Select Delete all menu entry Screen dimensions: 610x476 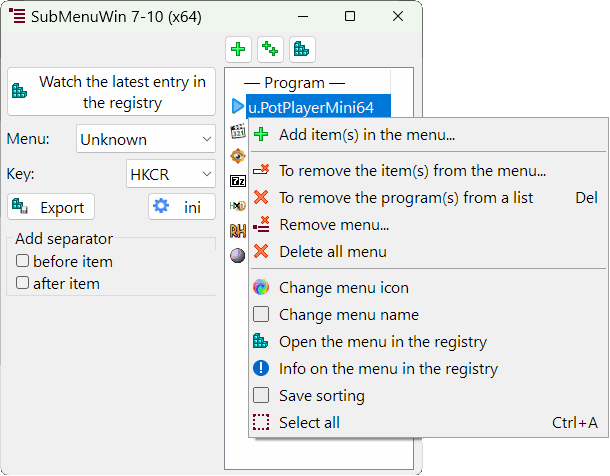332,252
